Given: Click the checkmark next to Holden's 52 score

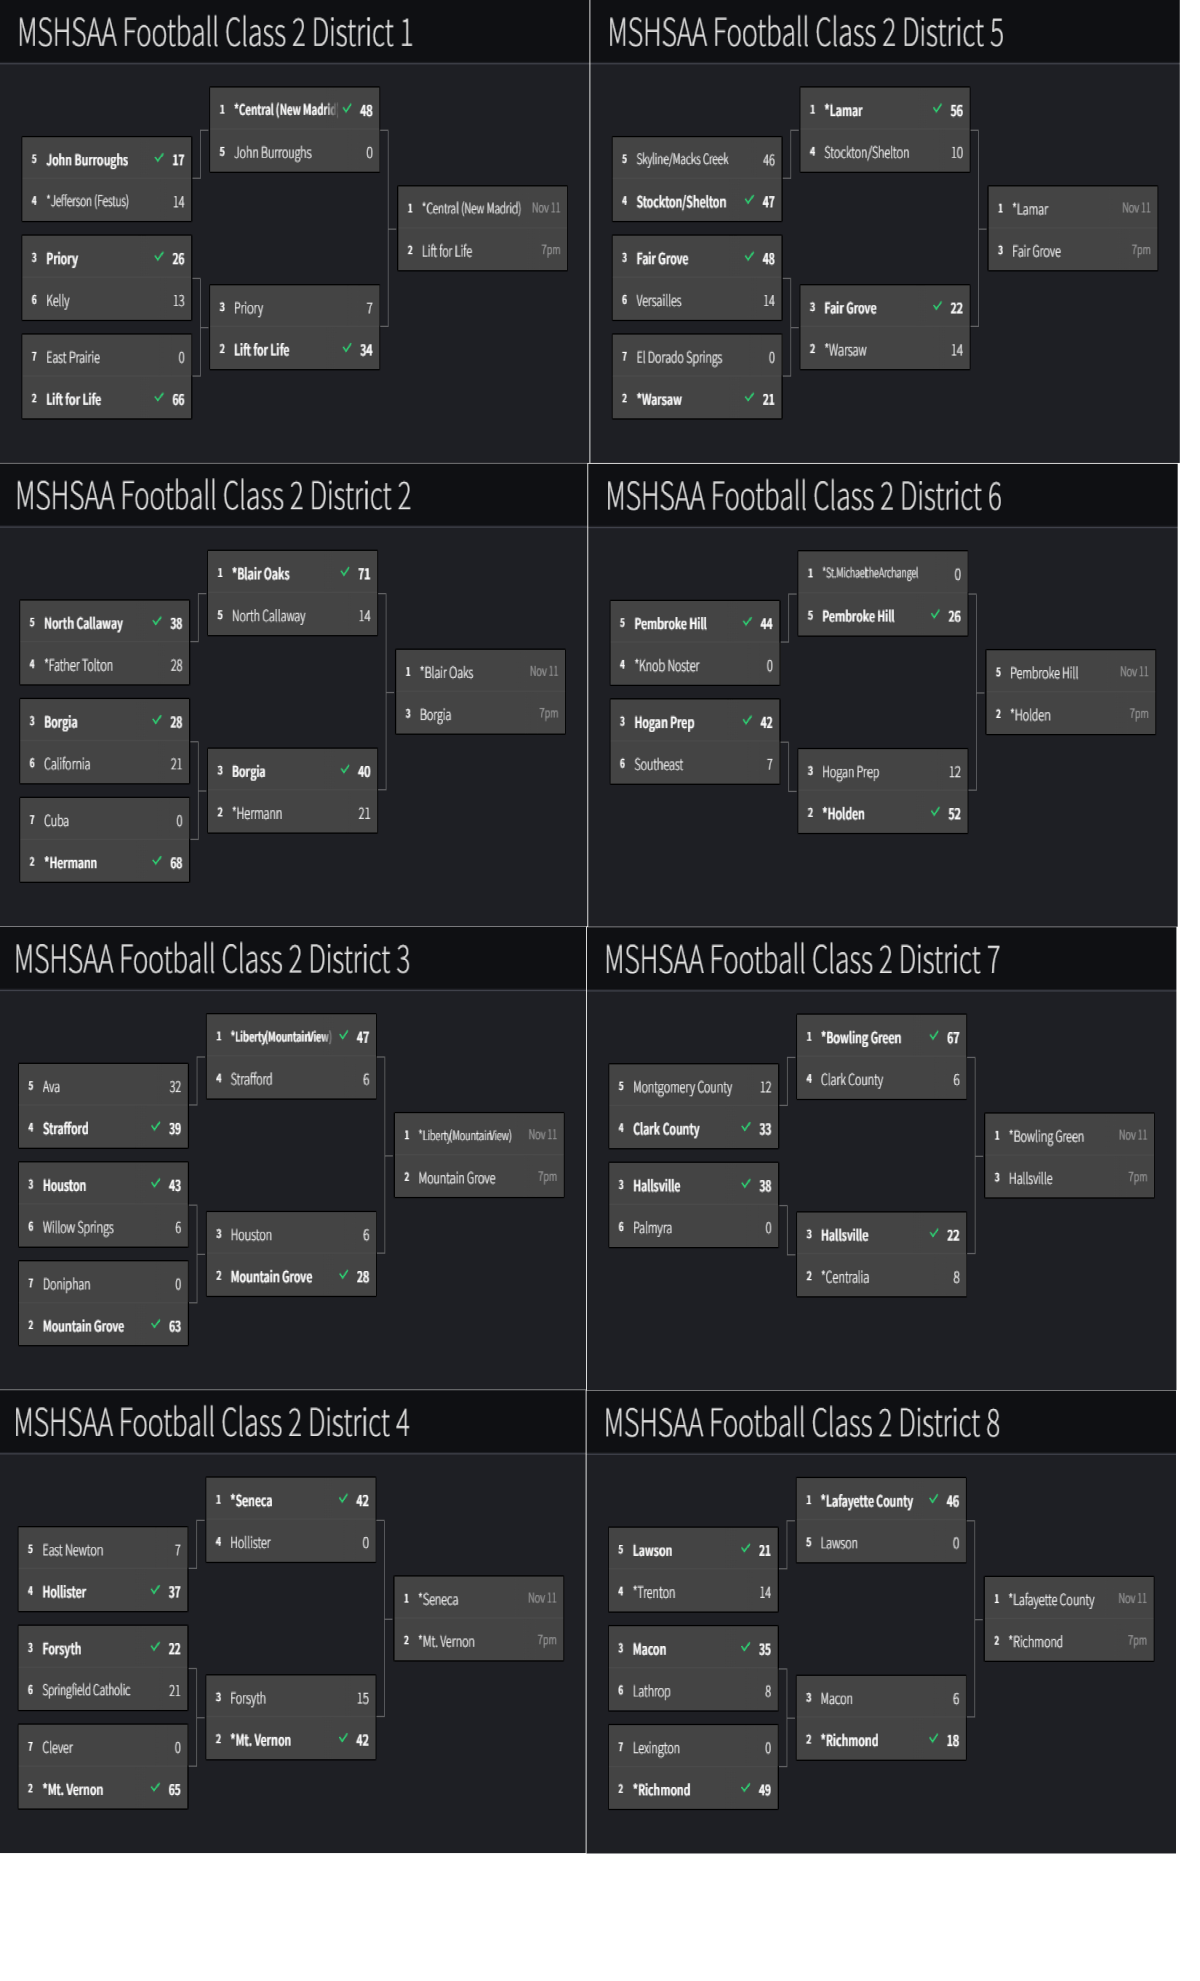Looking at the screenshot, I should [x=935, y=812].
